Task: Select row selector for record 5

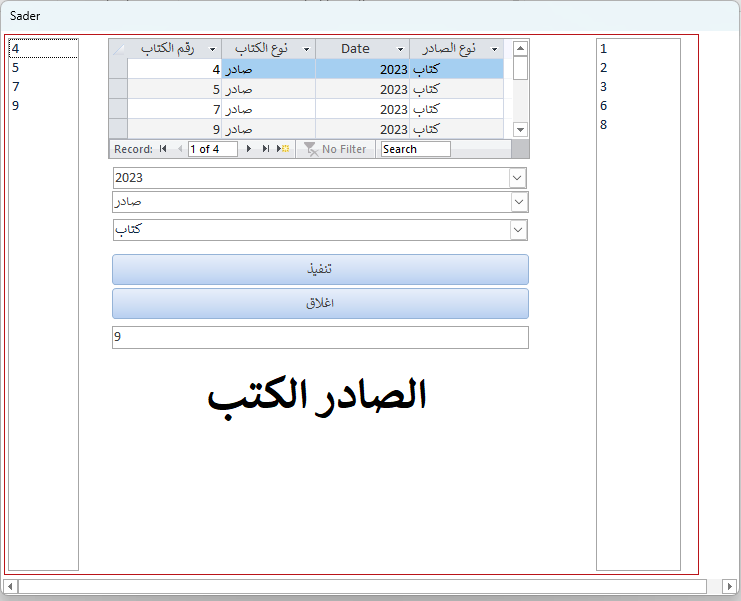Action: pos(118,89)
